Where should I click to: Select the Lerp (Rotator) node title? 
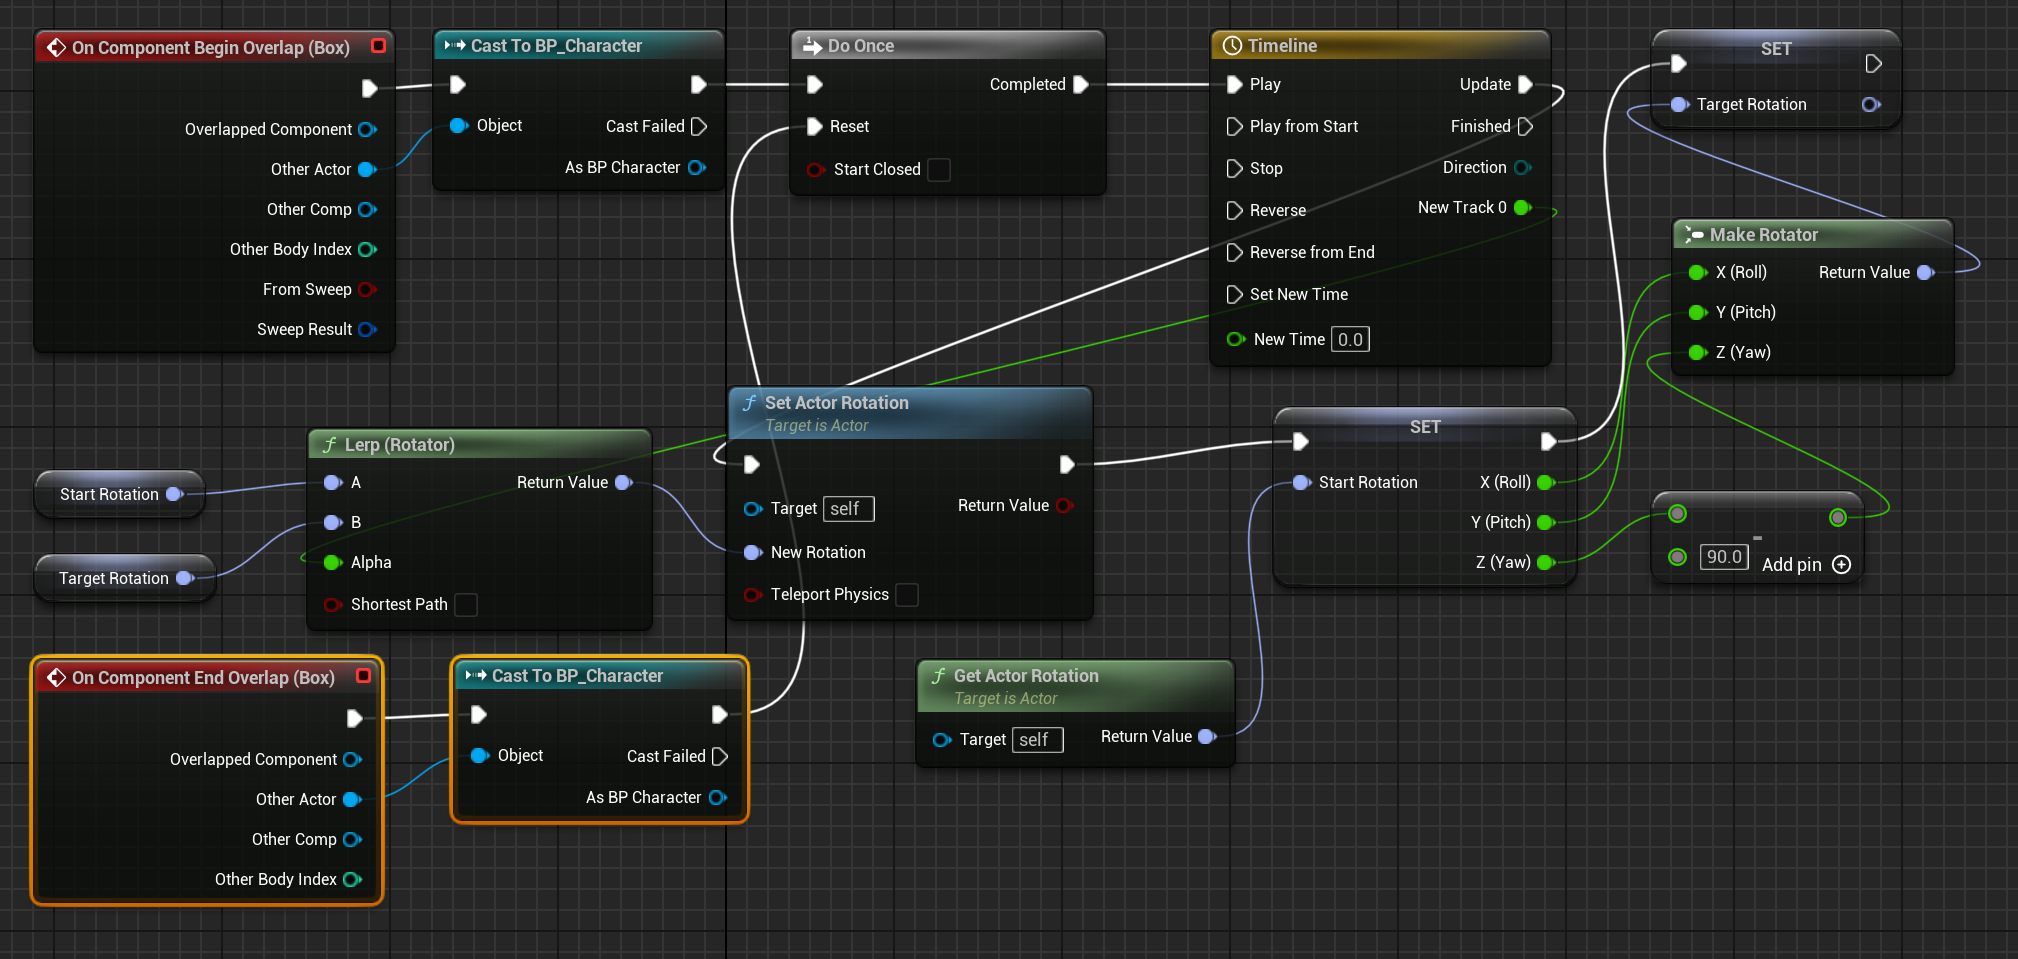[x=399, y=445]
